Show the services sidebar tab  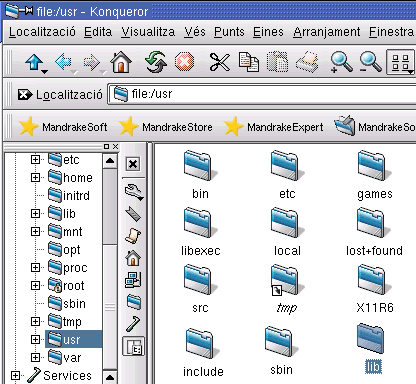click(x=133, y=324)
